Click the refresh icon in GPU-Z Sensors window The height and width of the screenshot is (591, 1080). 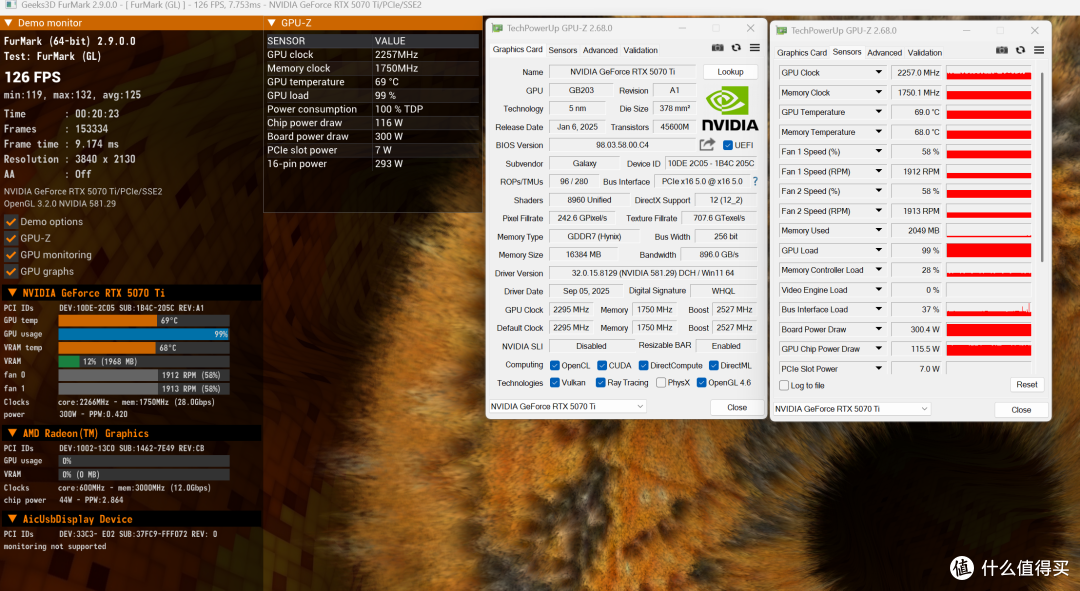point(1021,50)
